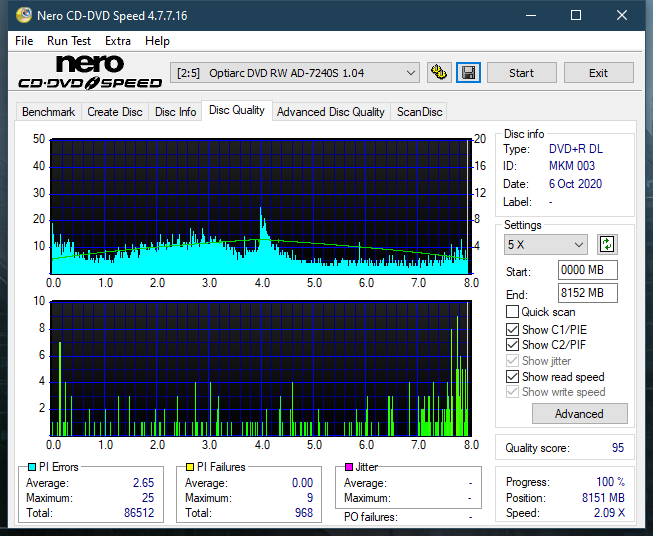Open the Help menu
The height and width of the screenshot is (536, 653).
(x=157, y=41)
